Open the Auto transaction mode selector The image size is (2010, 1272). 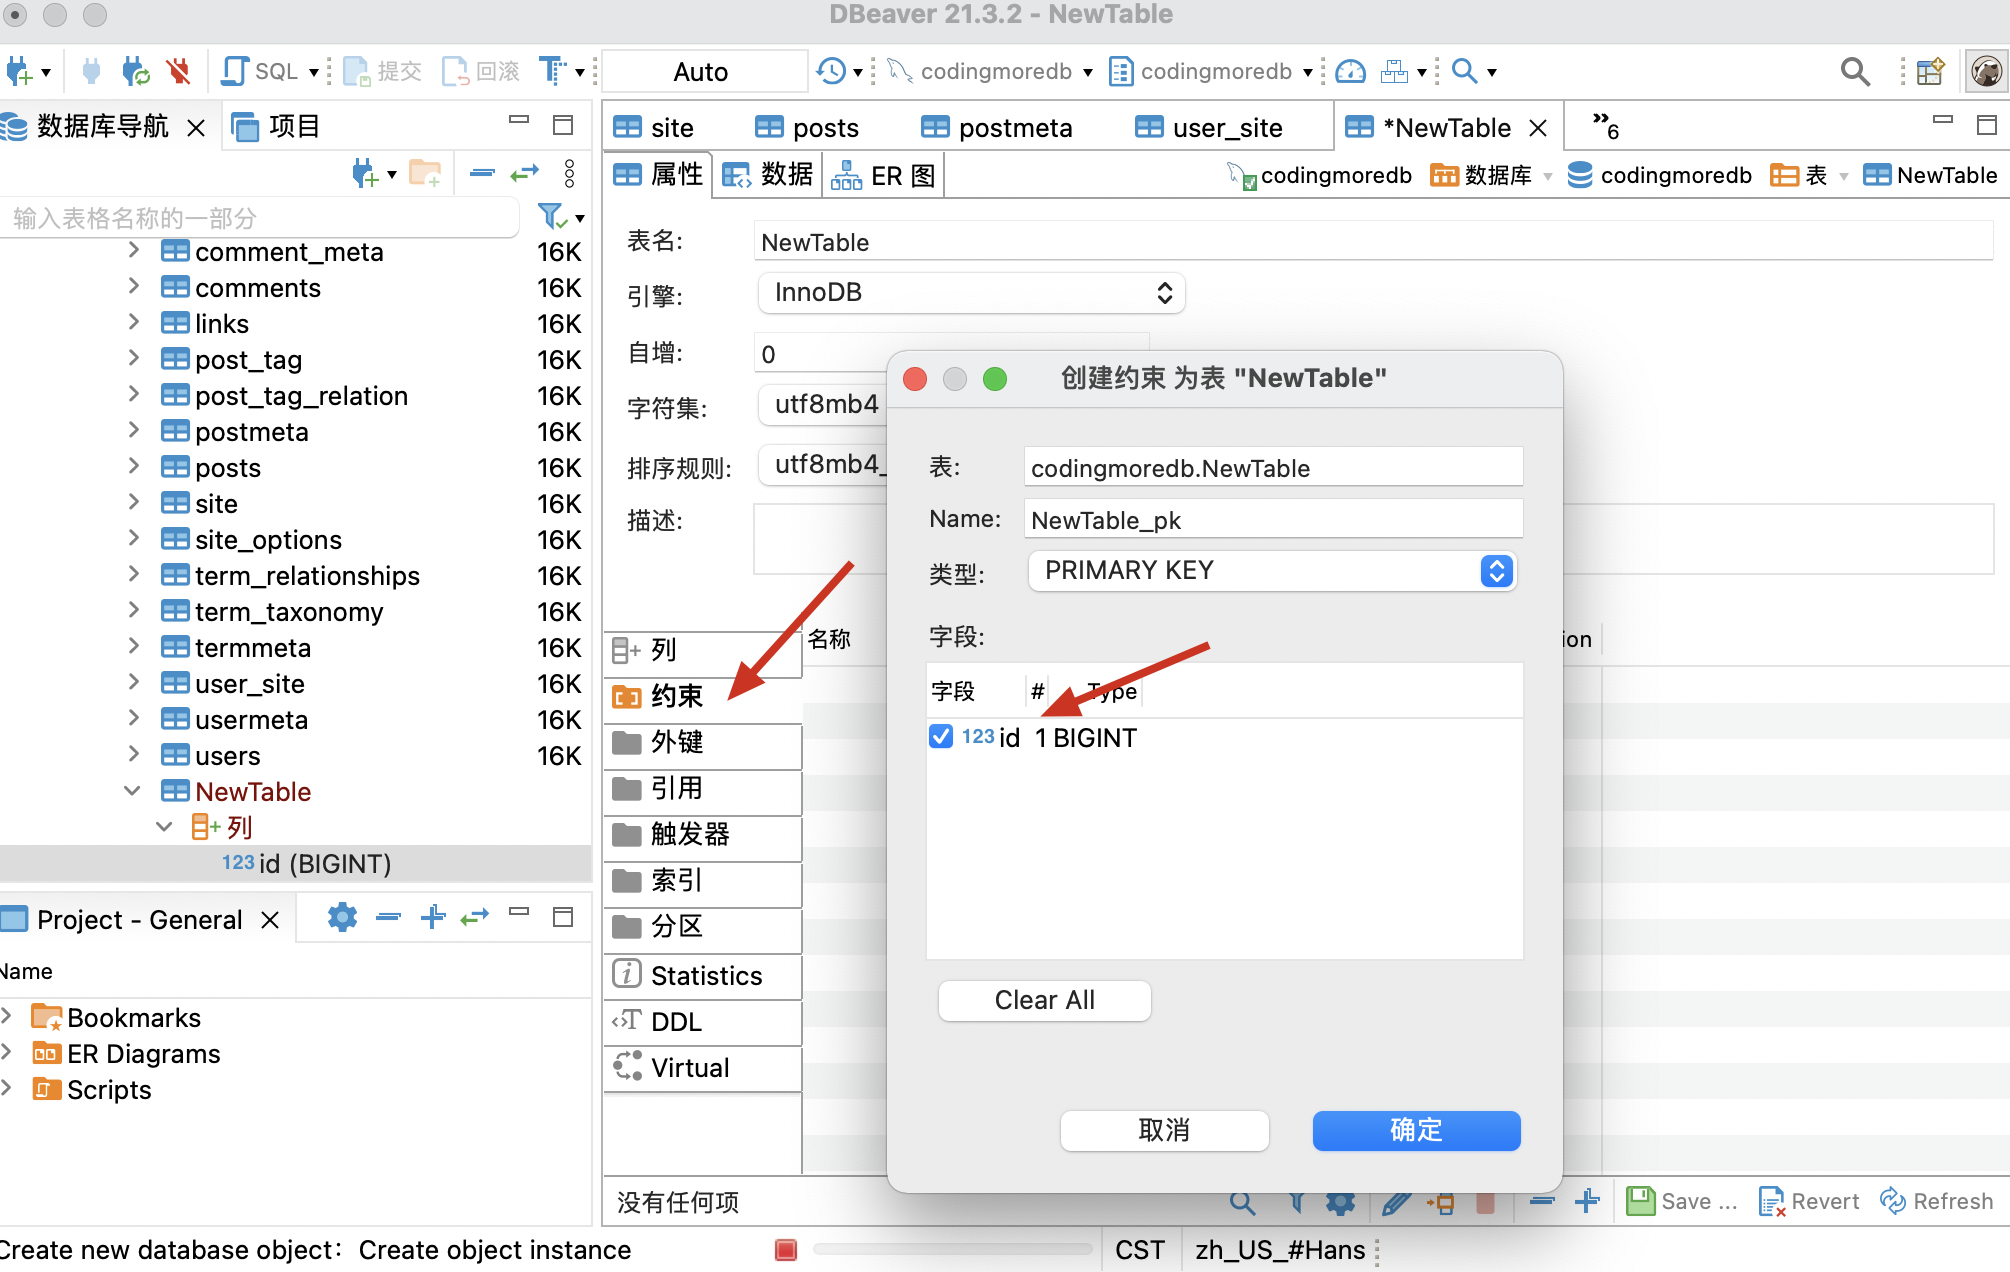(x=701, y=71)
